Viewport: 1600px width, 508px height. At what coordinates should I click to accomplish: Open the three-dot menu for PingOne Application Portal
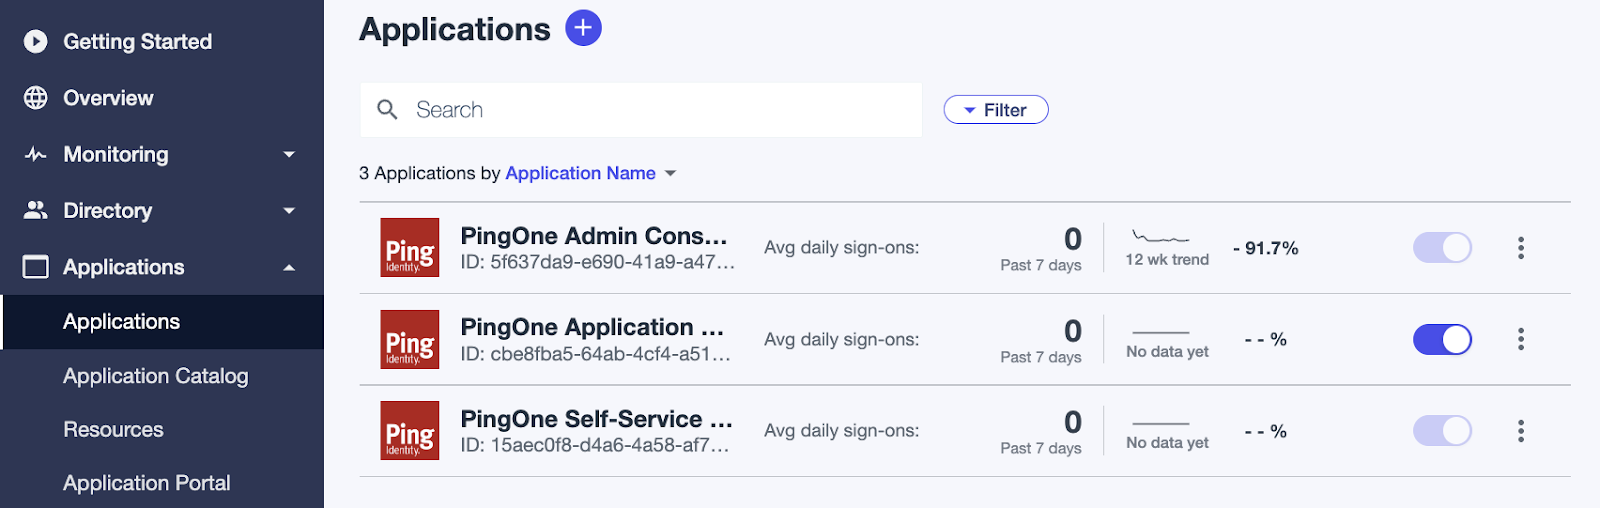point(1520,339)
